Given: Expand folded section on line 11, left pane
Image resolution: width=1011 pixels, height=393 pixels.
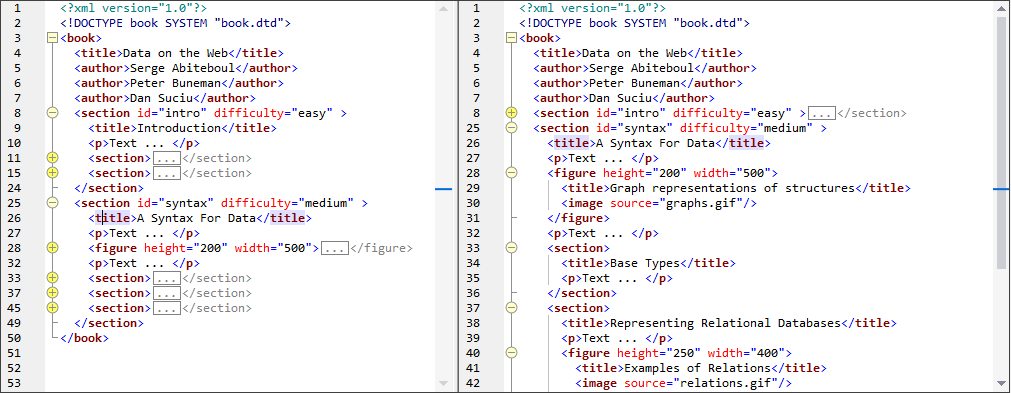Looking at the screenshot, I should point(53,158).
